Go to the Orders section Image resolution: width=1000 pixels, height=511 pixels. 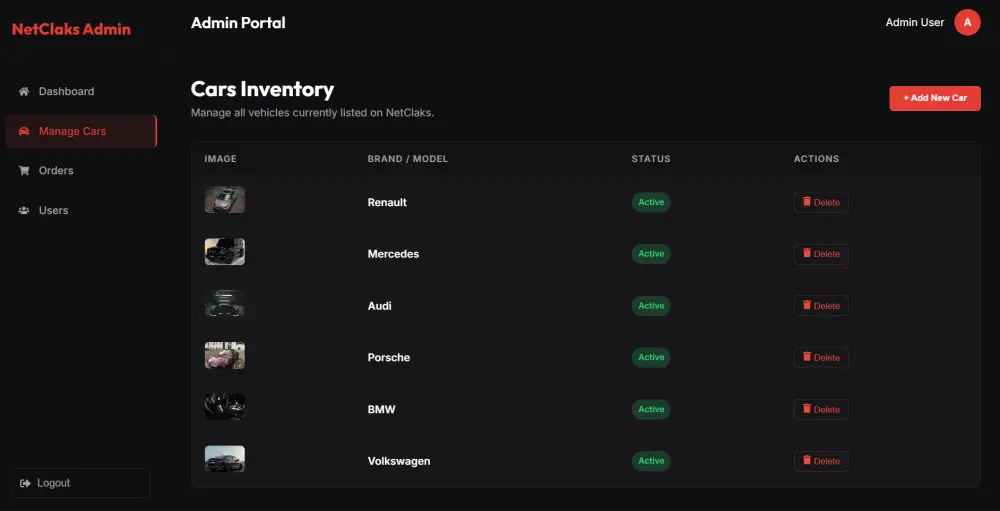click(x=81, y=171)
